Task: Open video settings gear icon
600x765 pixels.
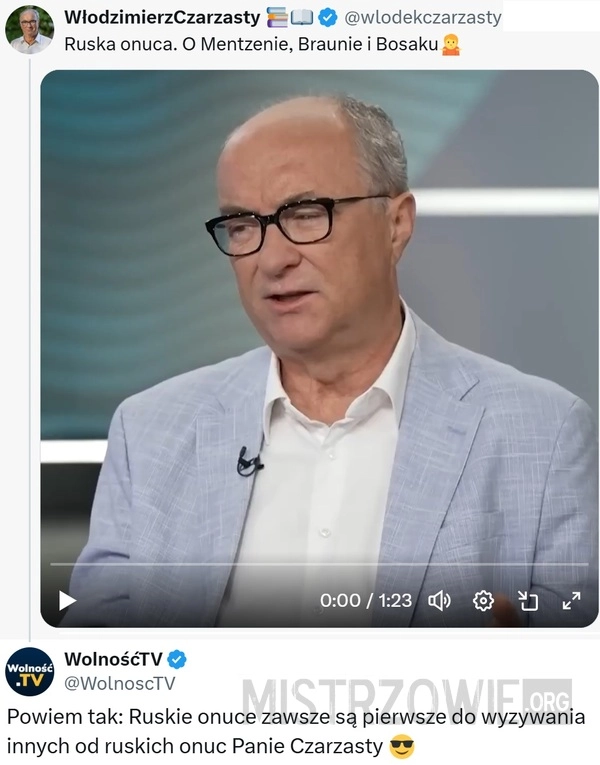Action: tap(483, 601)
